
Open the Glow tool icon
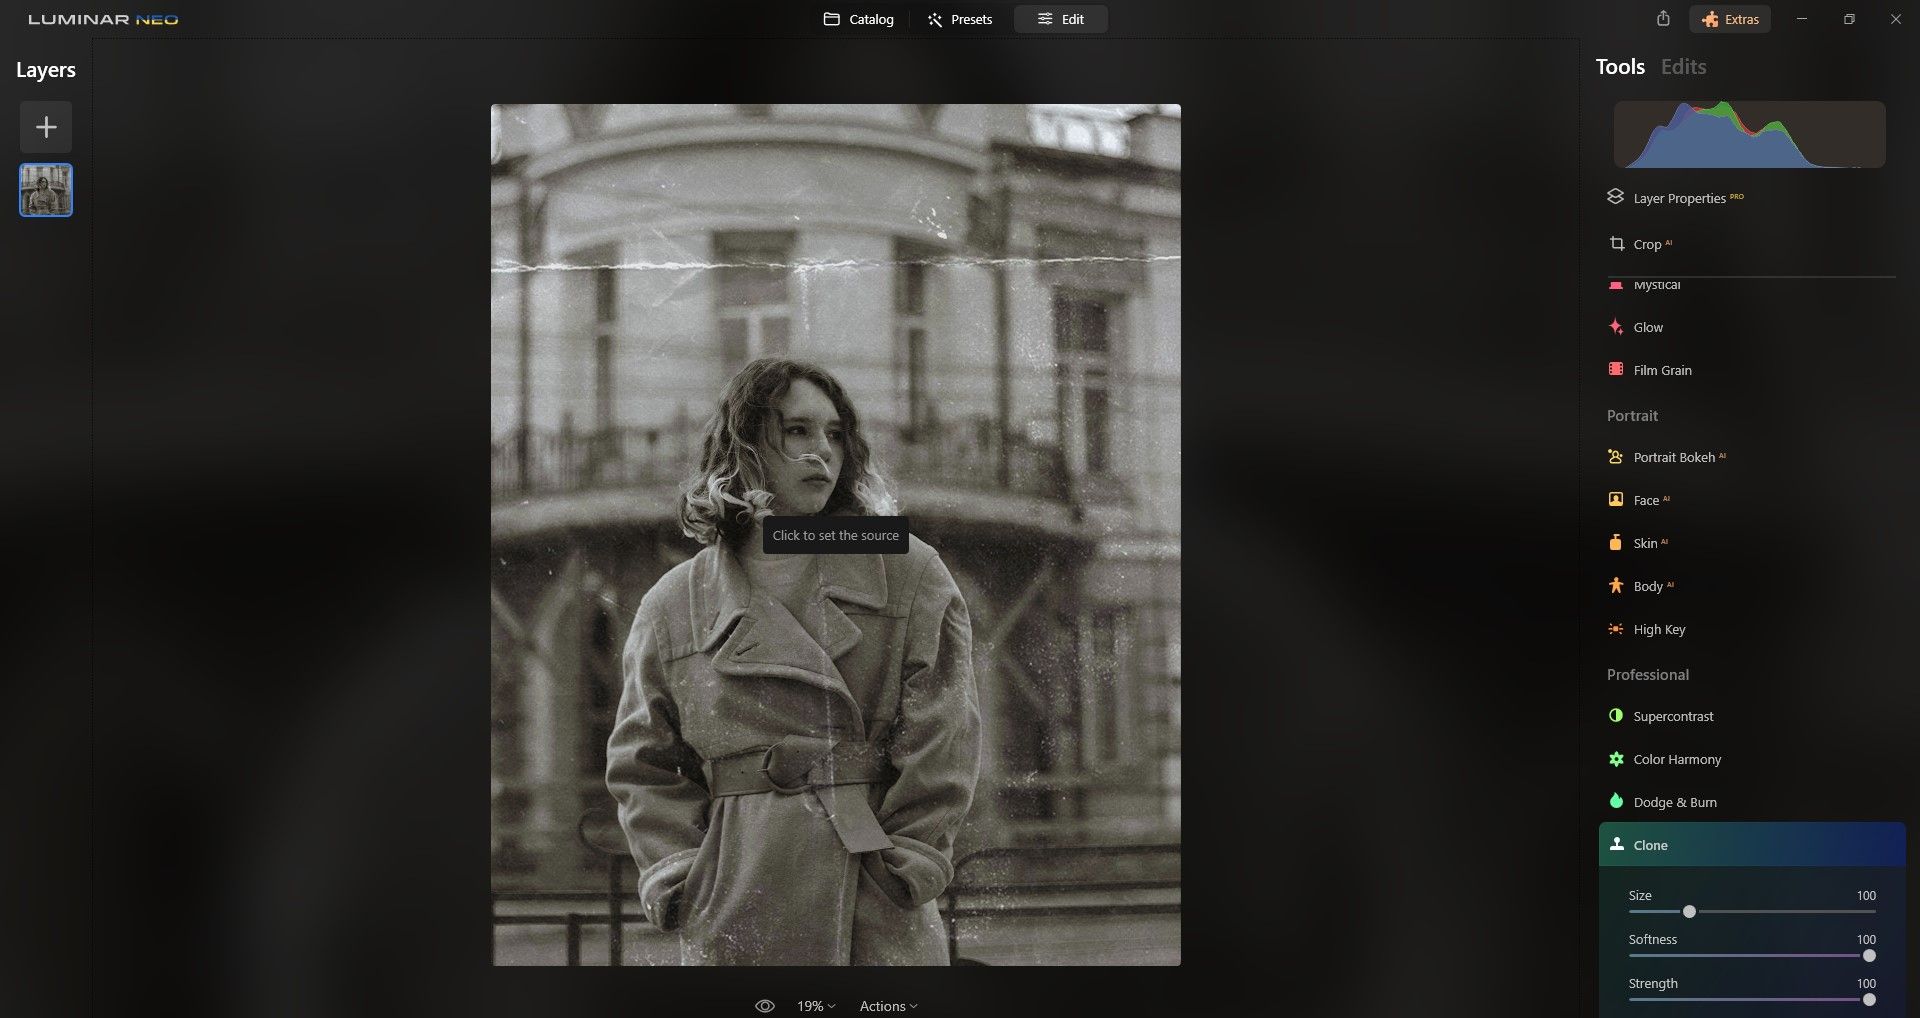tap(1616, 327)
